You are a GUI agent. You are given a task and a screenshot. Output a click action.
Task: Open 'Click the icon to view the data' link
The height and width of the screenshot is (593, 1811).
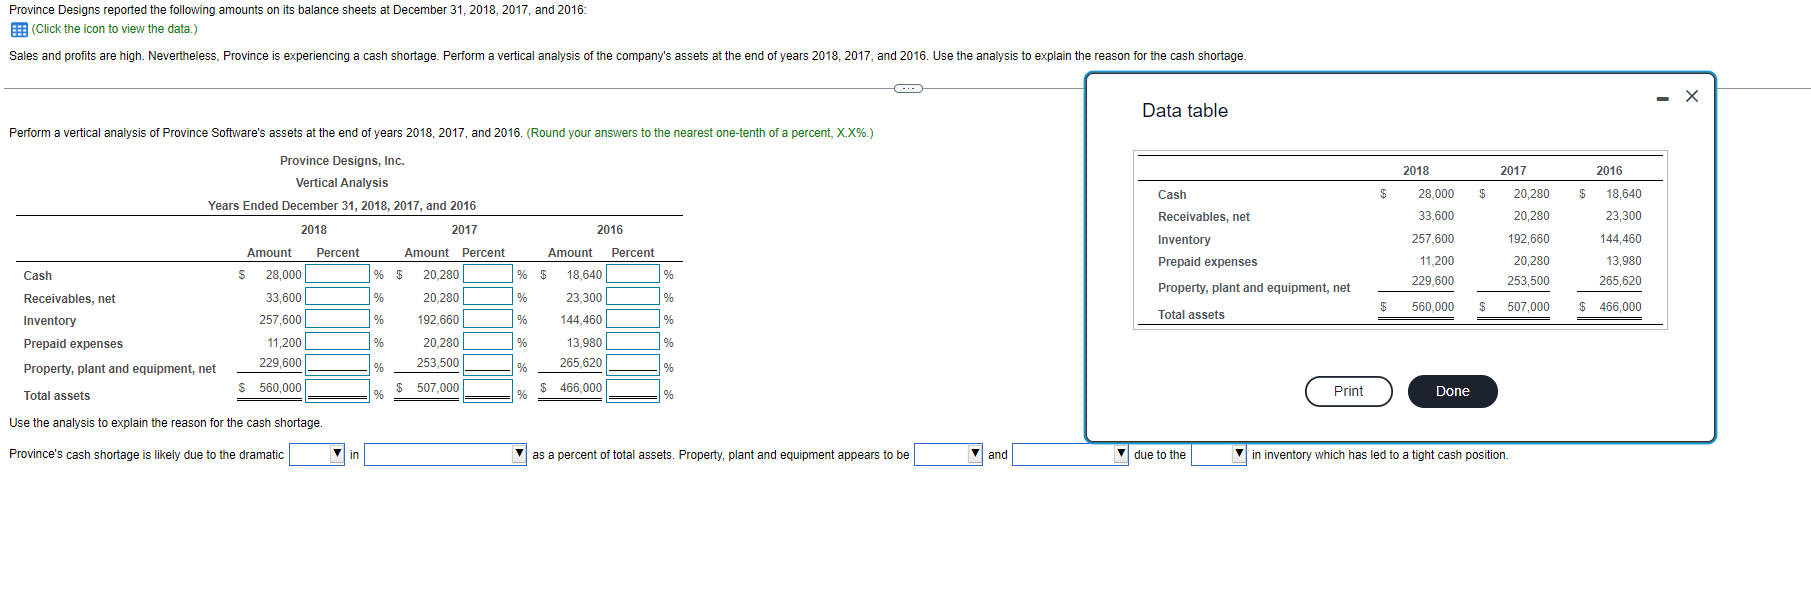pos(114,29)
